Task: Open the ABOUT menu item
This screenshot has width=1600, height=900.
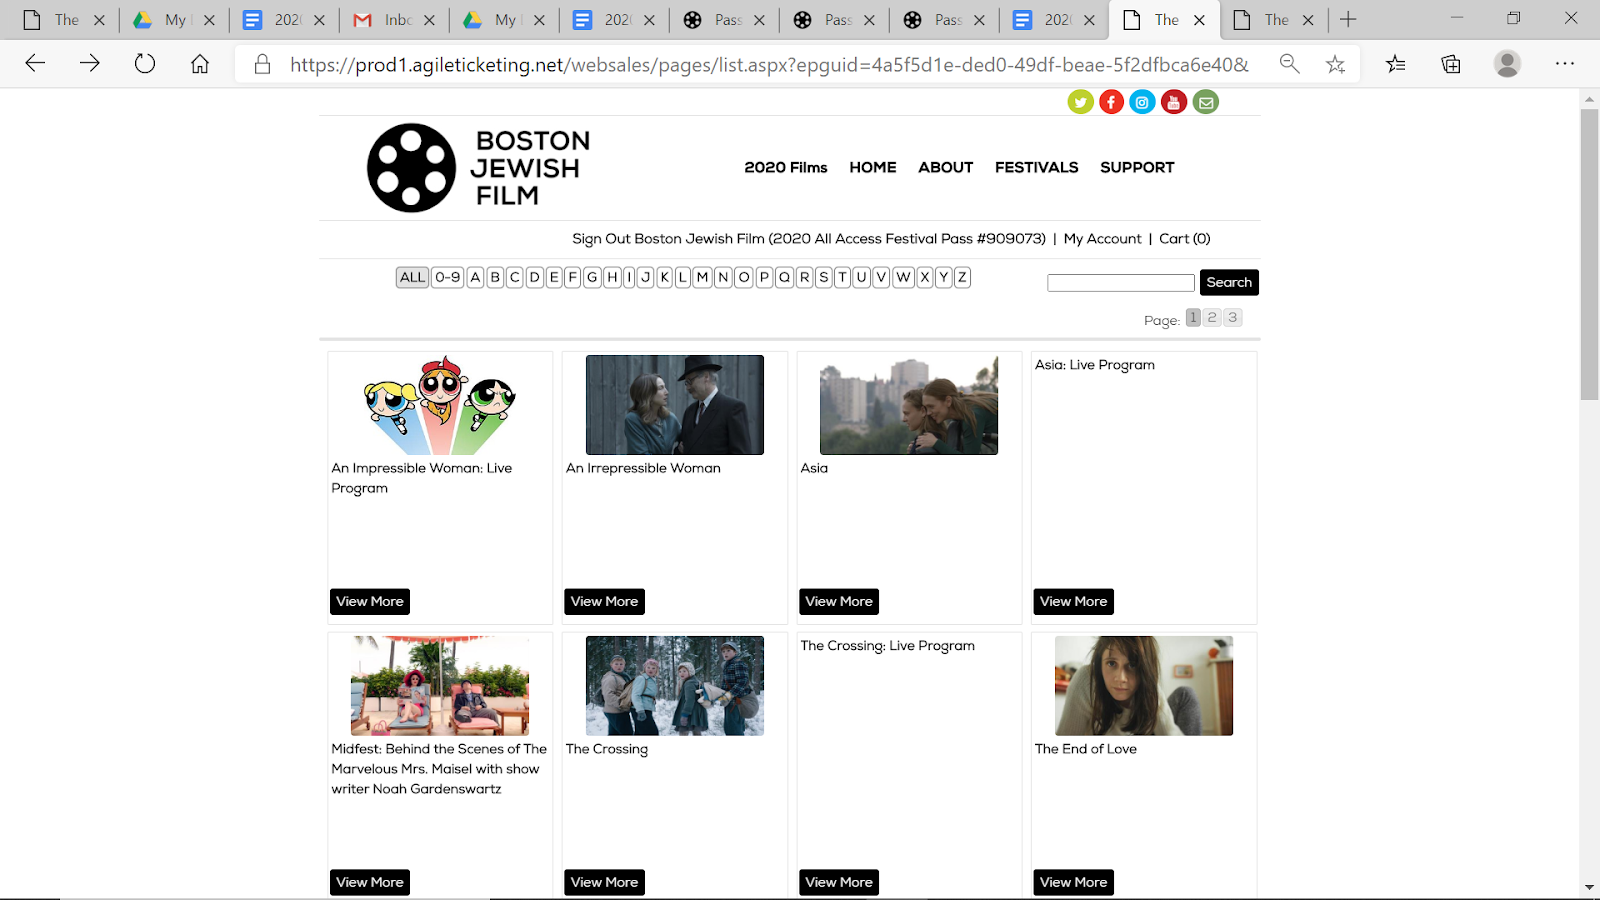Action: [x=946, y=167]
